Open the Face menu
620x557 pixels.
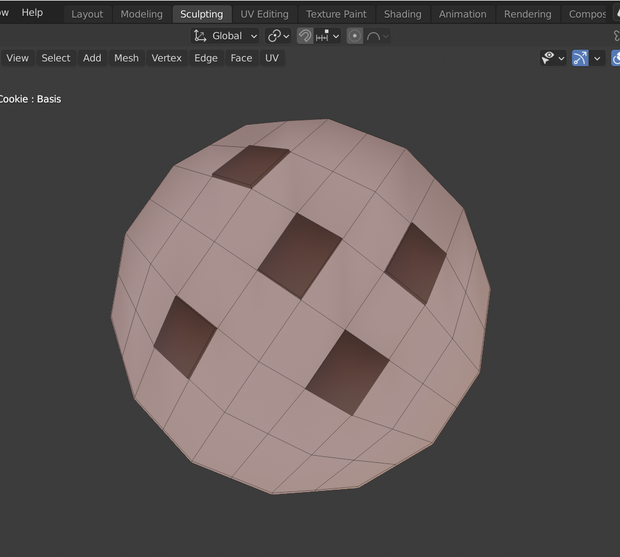pyautogui.click(x=241, y=58)
